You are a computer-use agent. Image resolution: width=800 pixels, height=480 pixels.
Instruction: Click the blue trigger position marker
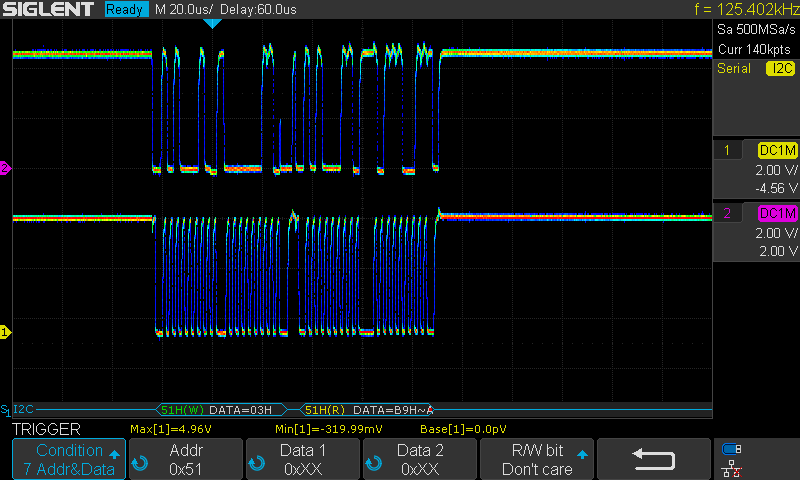click(x=212, y=23)
